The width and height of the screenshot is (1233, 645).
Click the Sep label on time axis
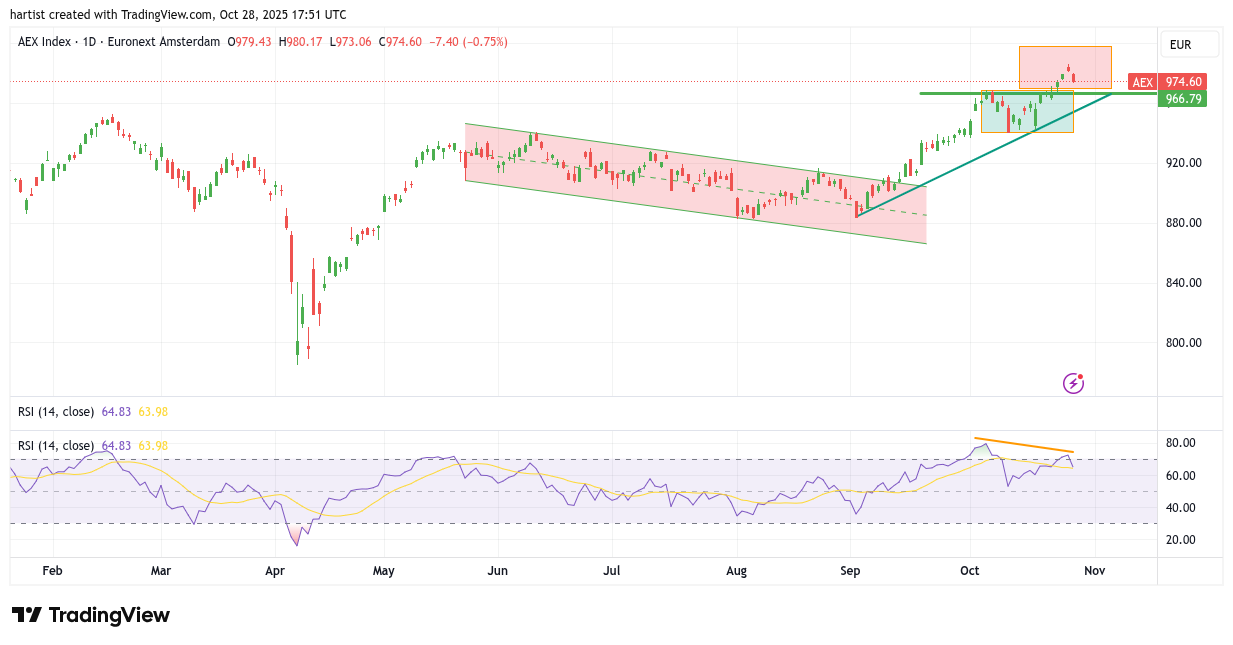tap(851, 571)
